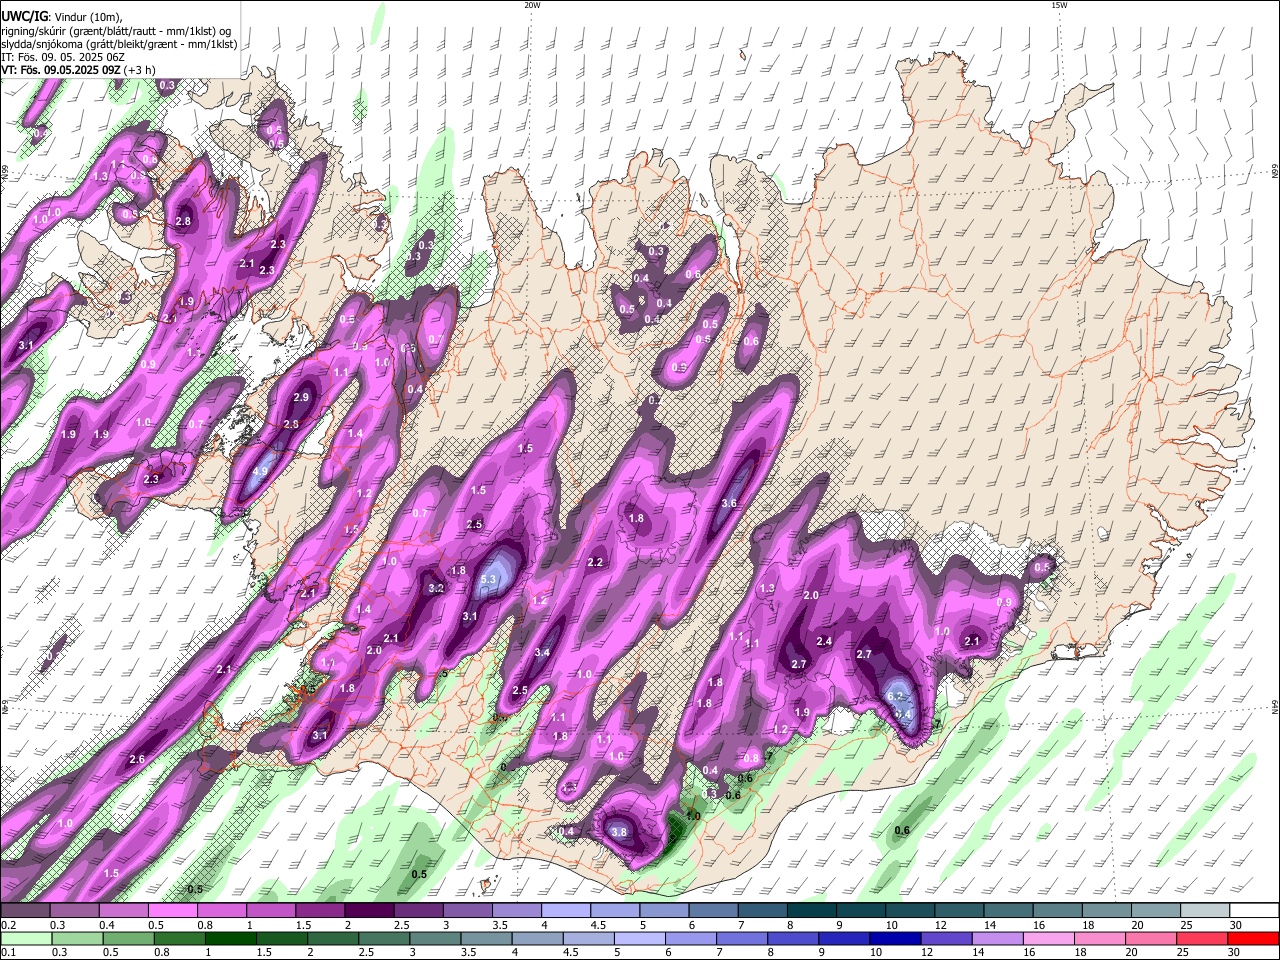Click the '3.6' precipitation value on the map
This screenshot has width=1280, height=960.
[x=729, y=503]
